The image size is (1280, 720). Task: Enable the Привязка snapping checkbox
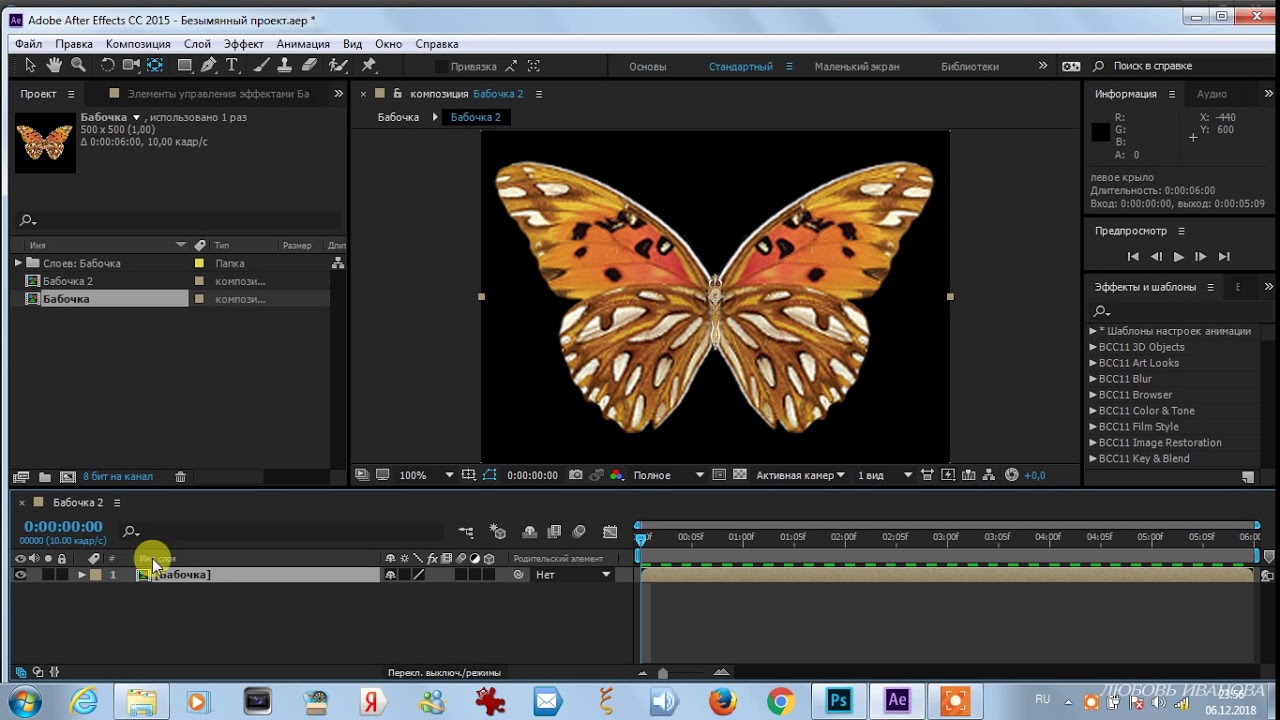click(x=441, y=66)
